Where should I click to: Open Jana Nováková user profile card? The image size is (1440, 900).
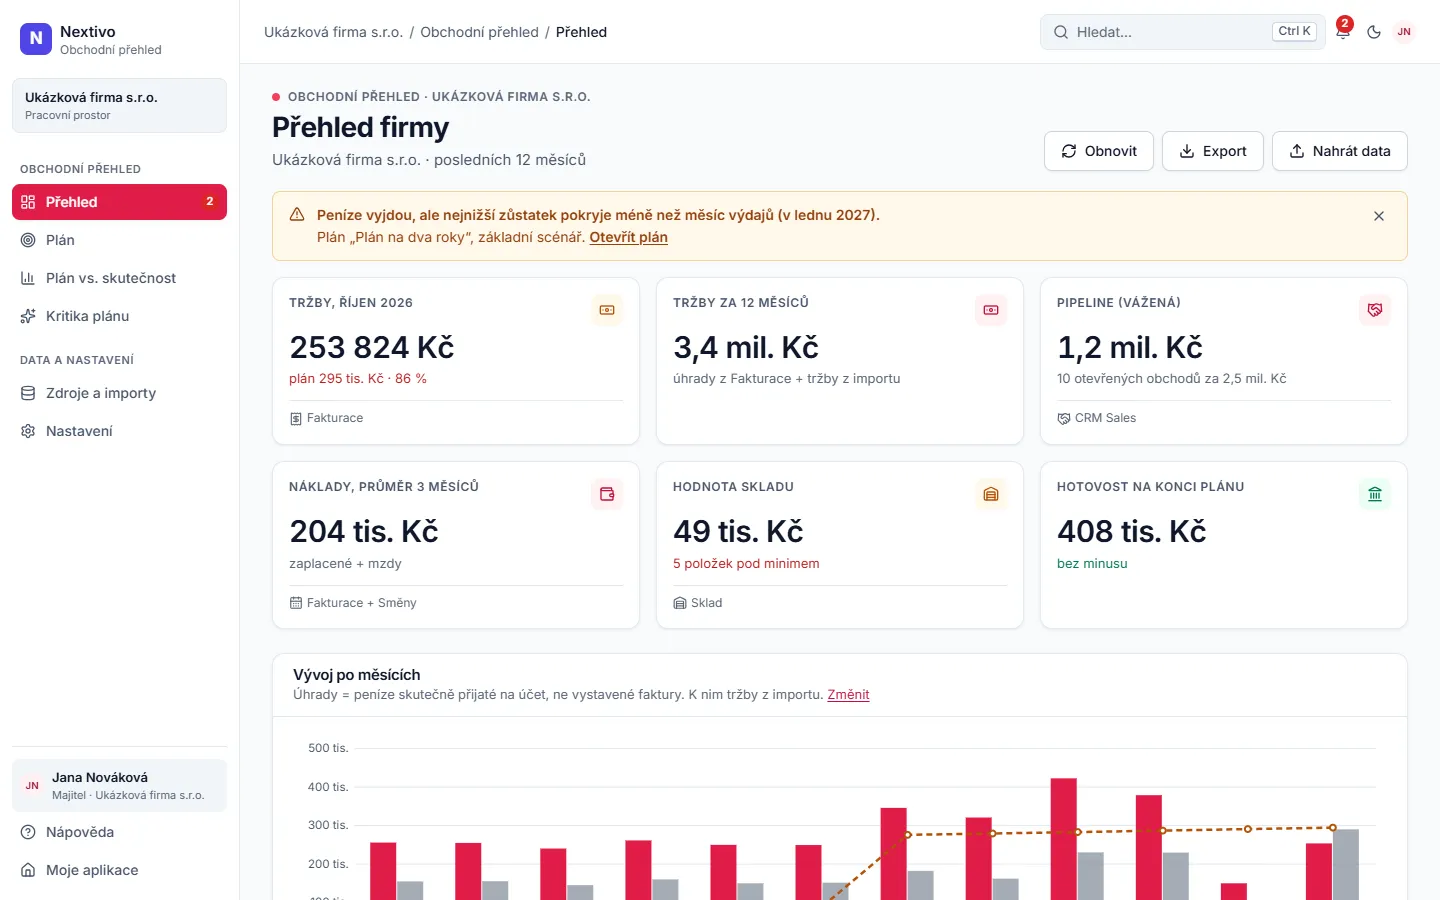click(x=119, y=785)
